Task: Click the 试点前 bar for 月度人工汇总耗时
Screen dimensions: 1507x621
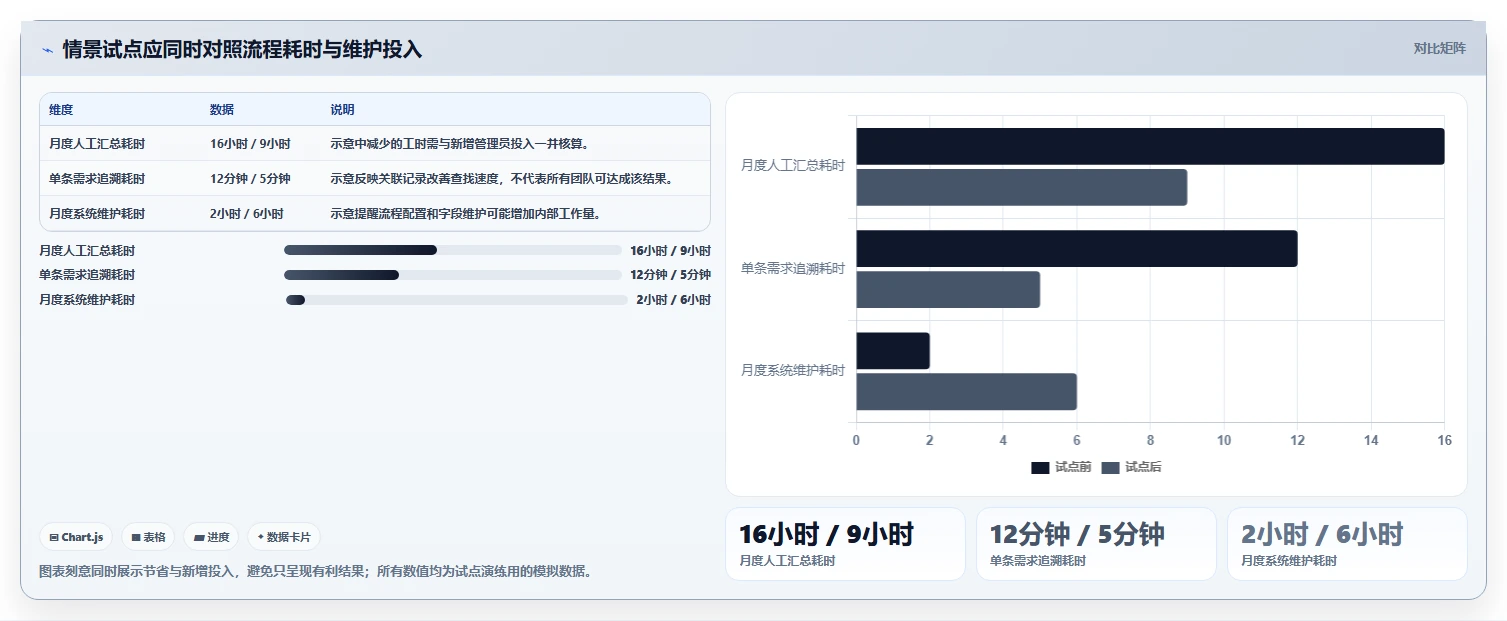Action: point(1150,146)
